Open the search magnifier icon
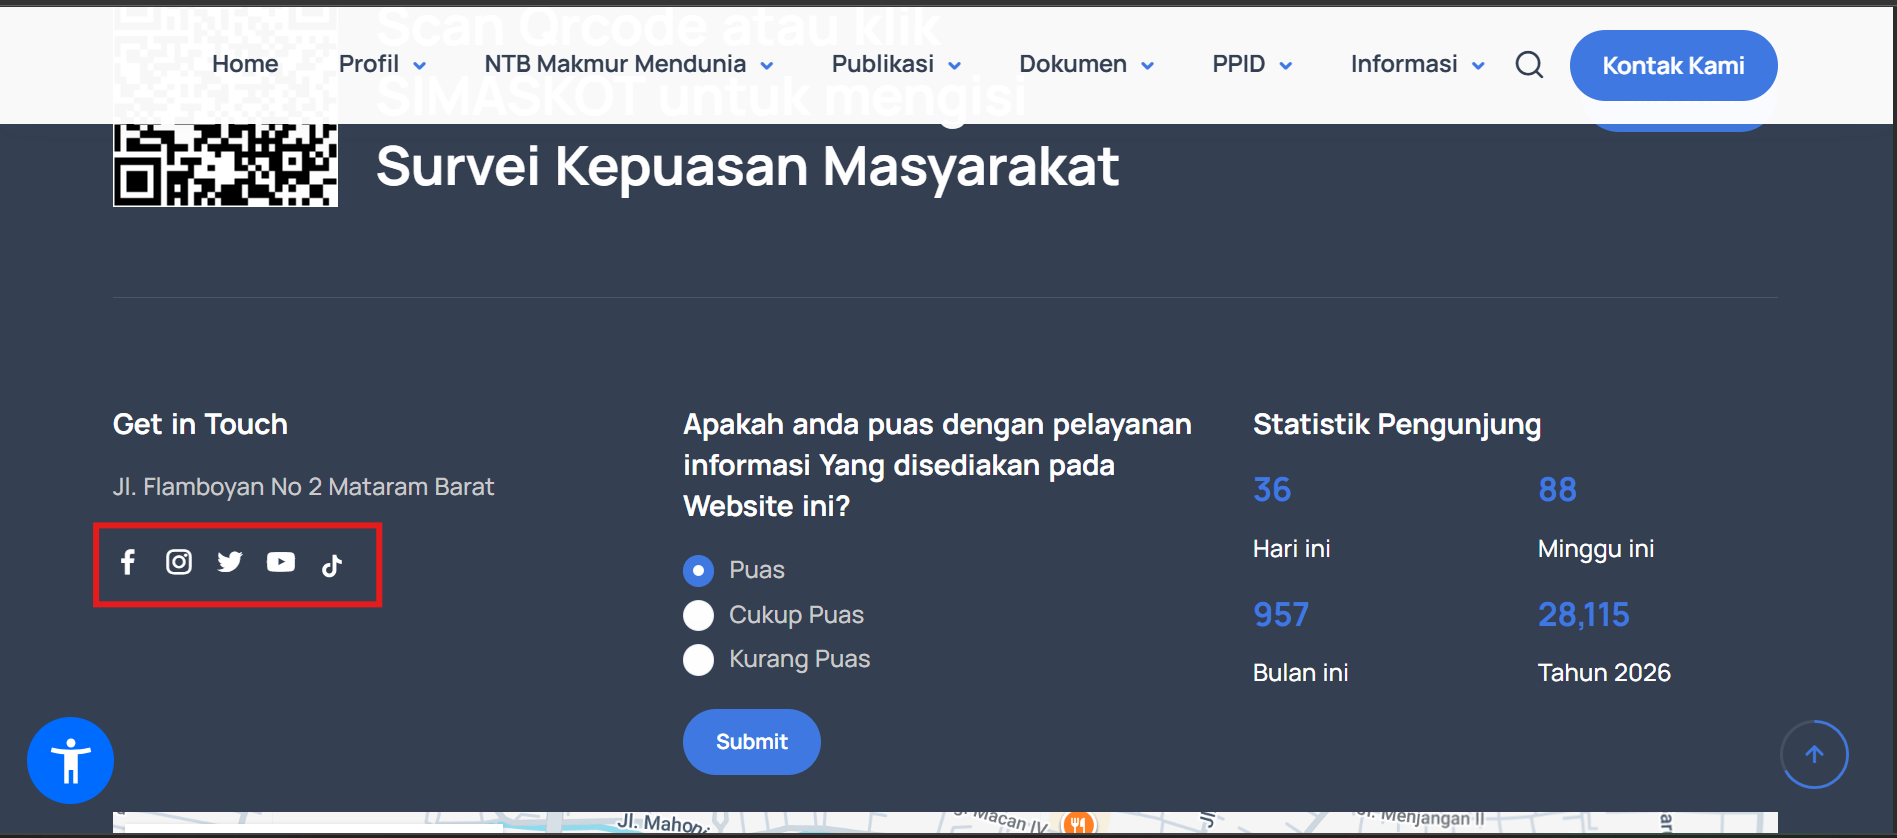This screenshot has height=838, width=1897. 1529,65
